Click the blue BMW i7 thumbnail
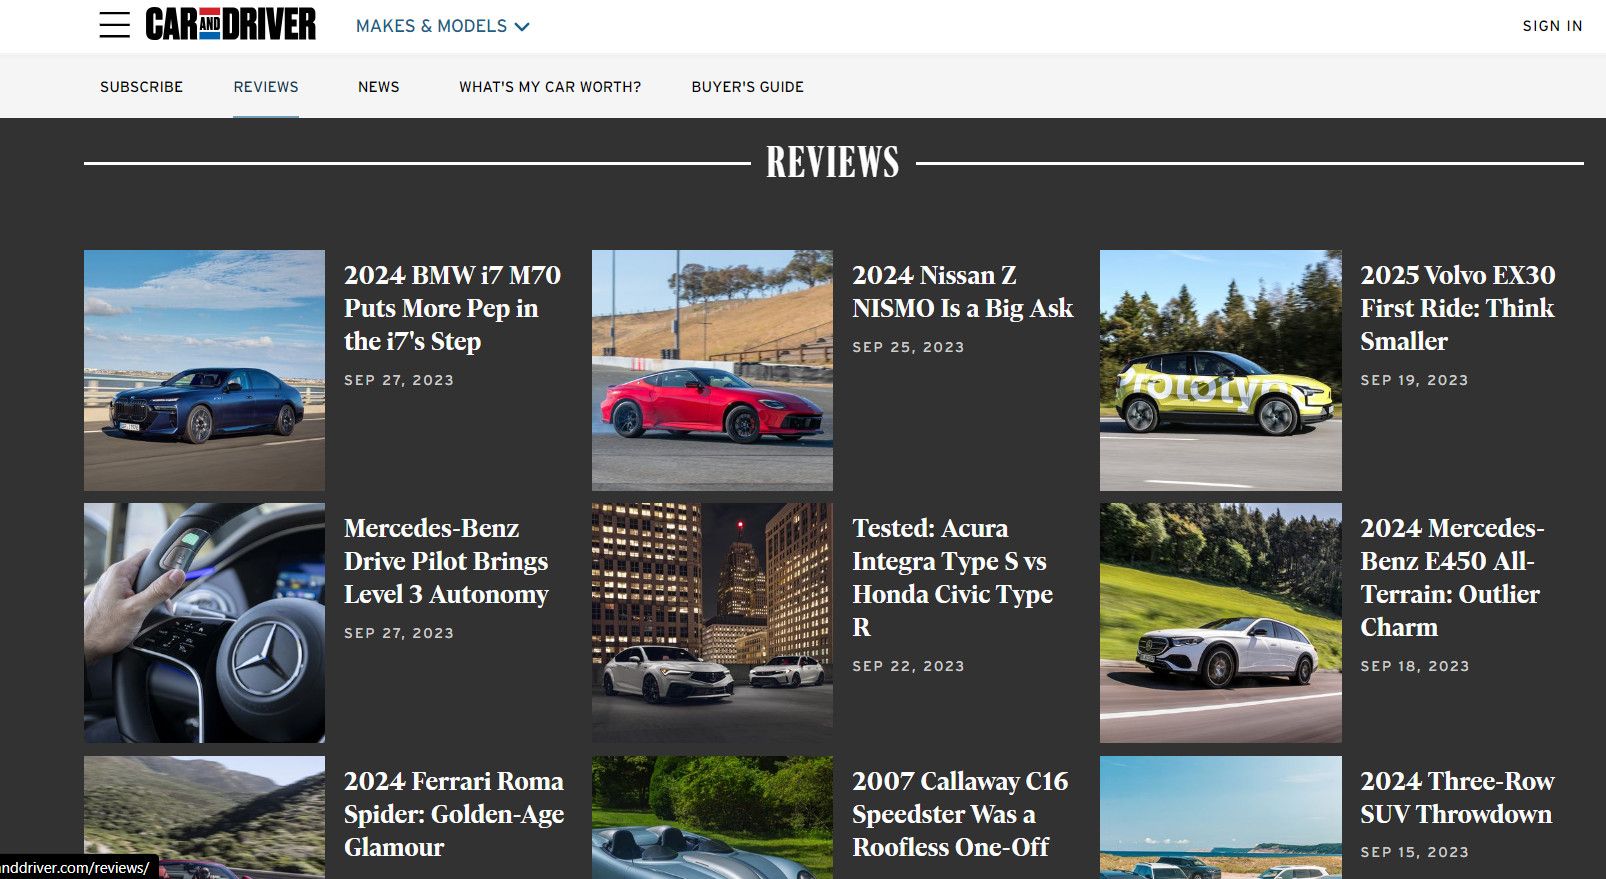Viewport: 1606px width, 879px height. pos(204,370)
